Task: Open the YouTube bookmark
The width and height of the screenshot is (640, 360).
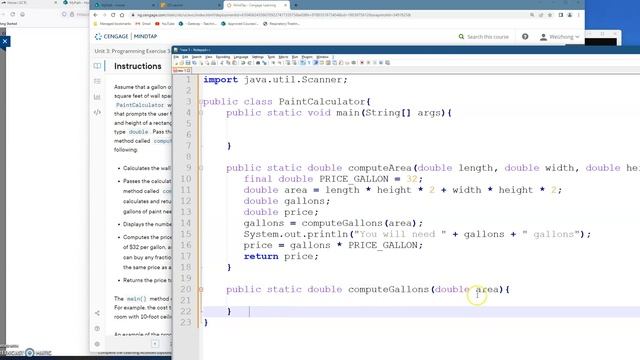Action: pos(164,24)
